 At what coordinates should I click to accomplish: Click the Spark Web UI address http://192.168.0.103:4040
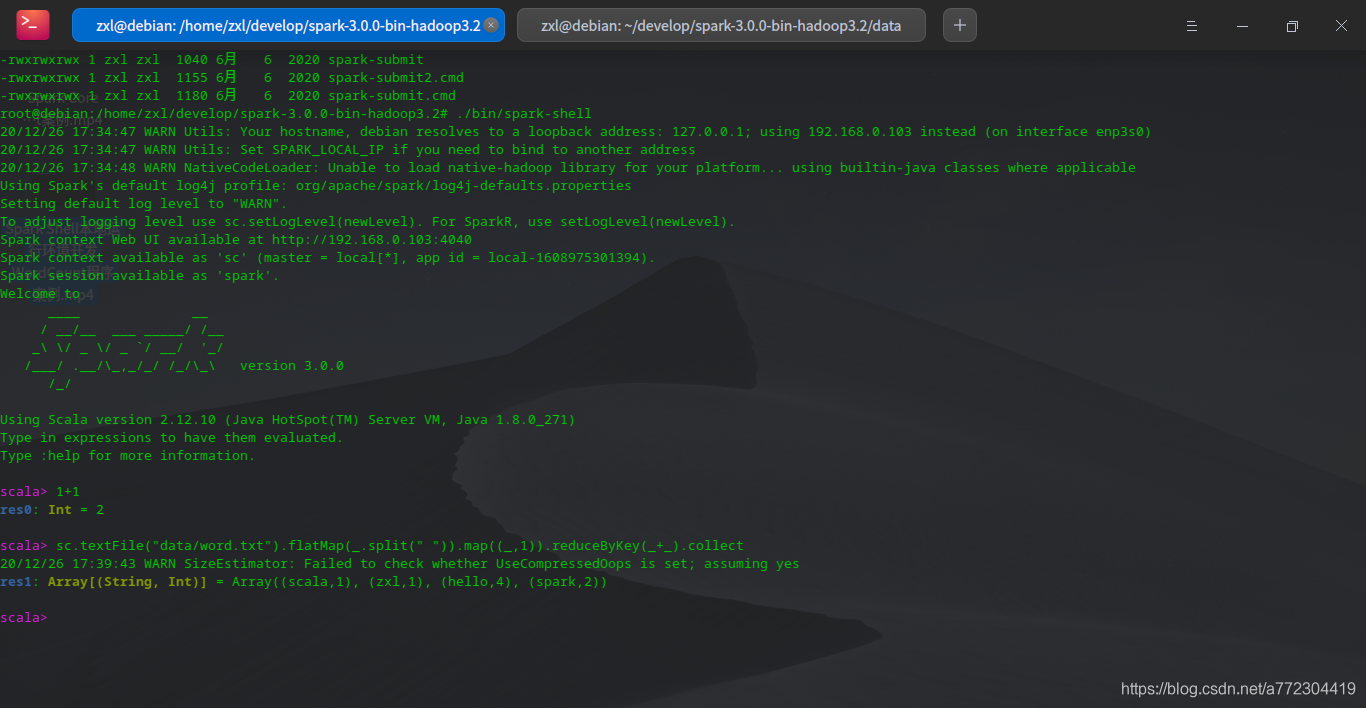point(372,240)
